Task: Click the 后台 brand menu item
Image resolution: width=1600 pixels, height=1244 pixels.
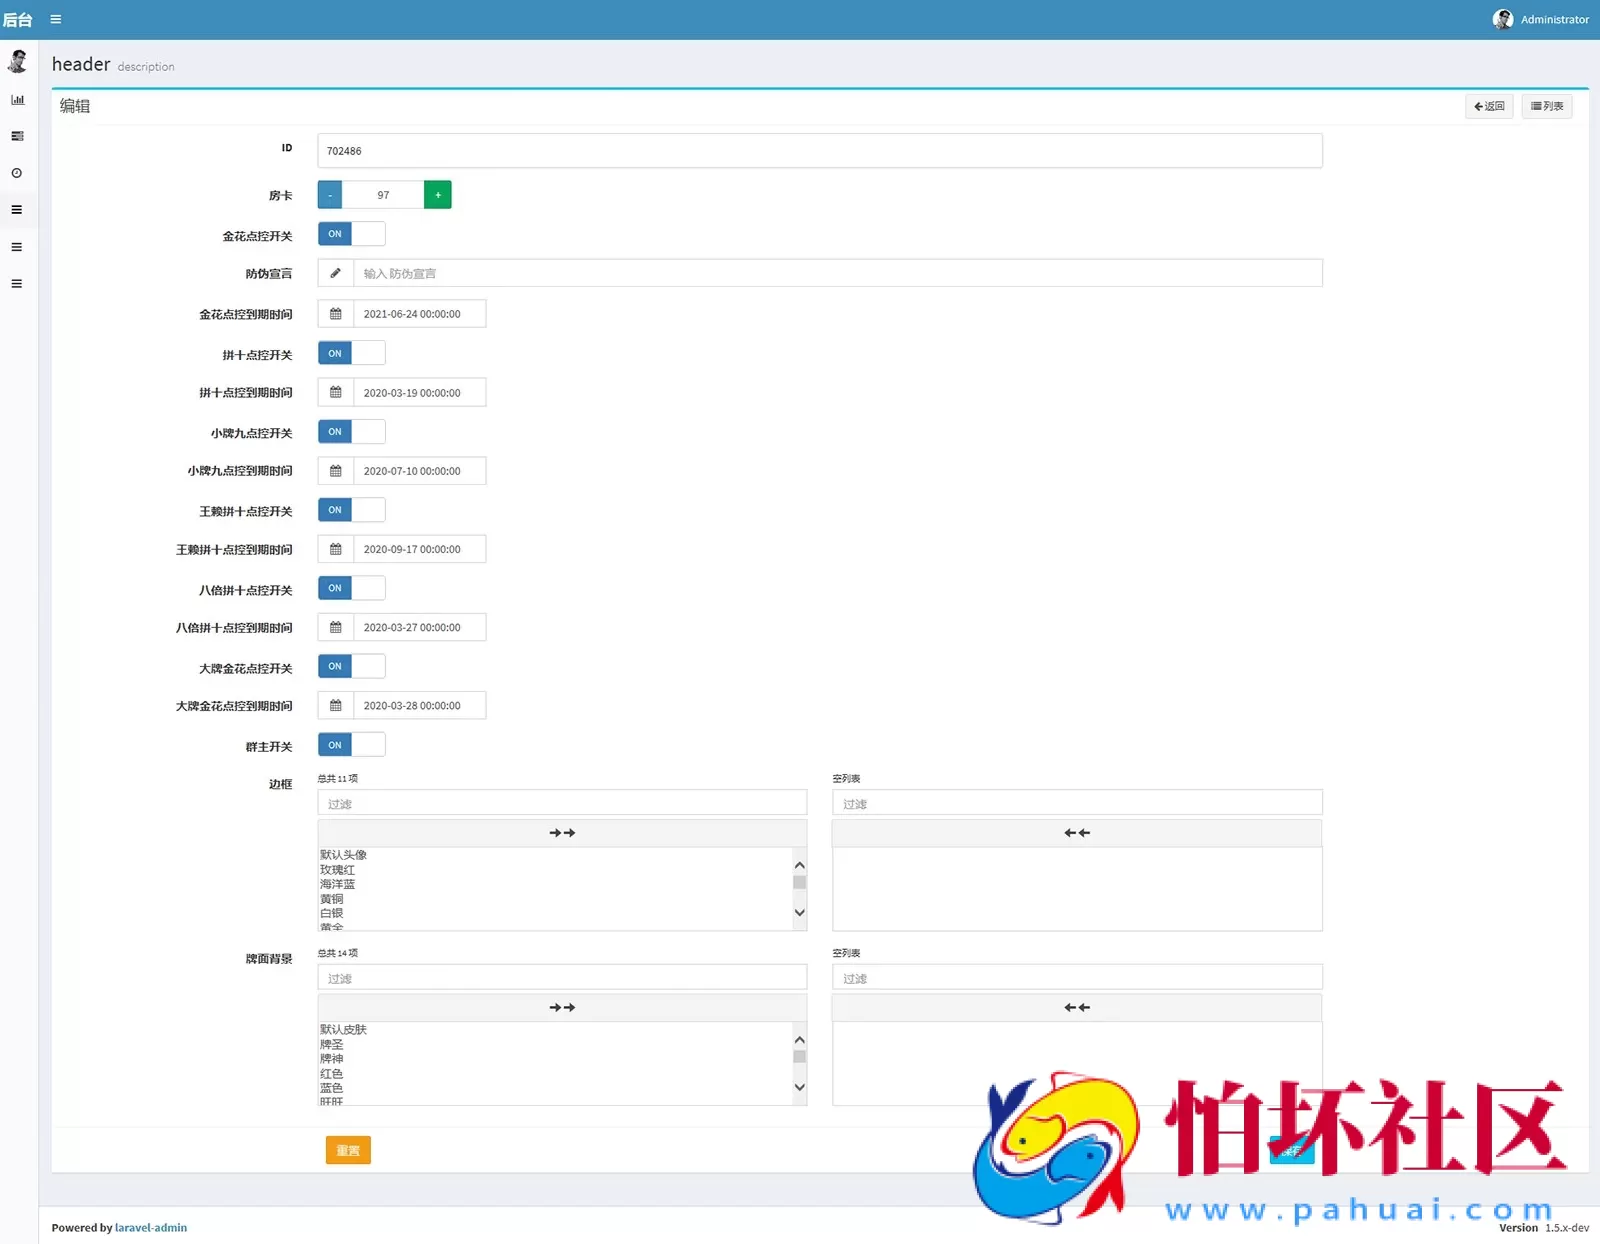Action: (x=19, y=19)
